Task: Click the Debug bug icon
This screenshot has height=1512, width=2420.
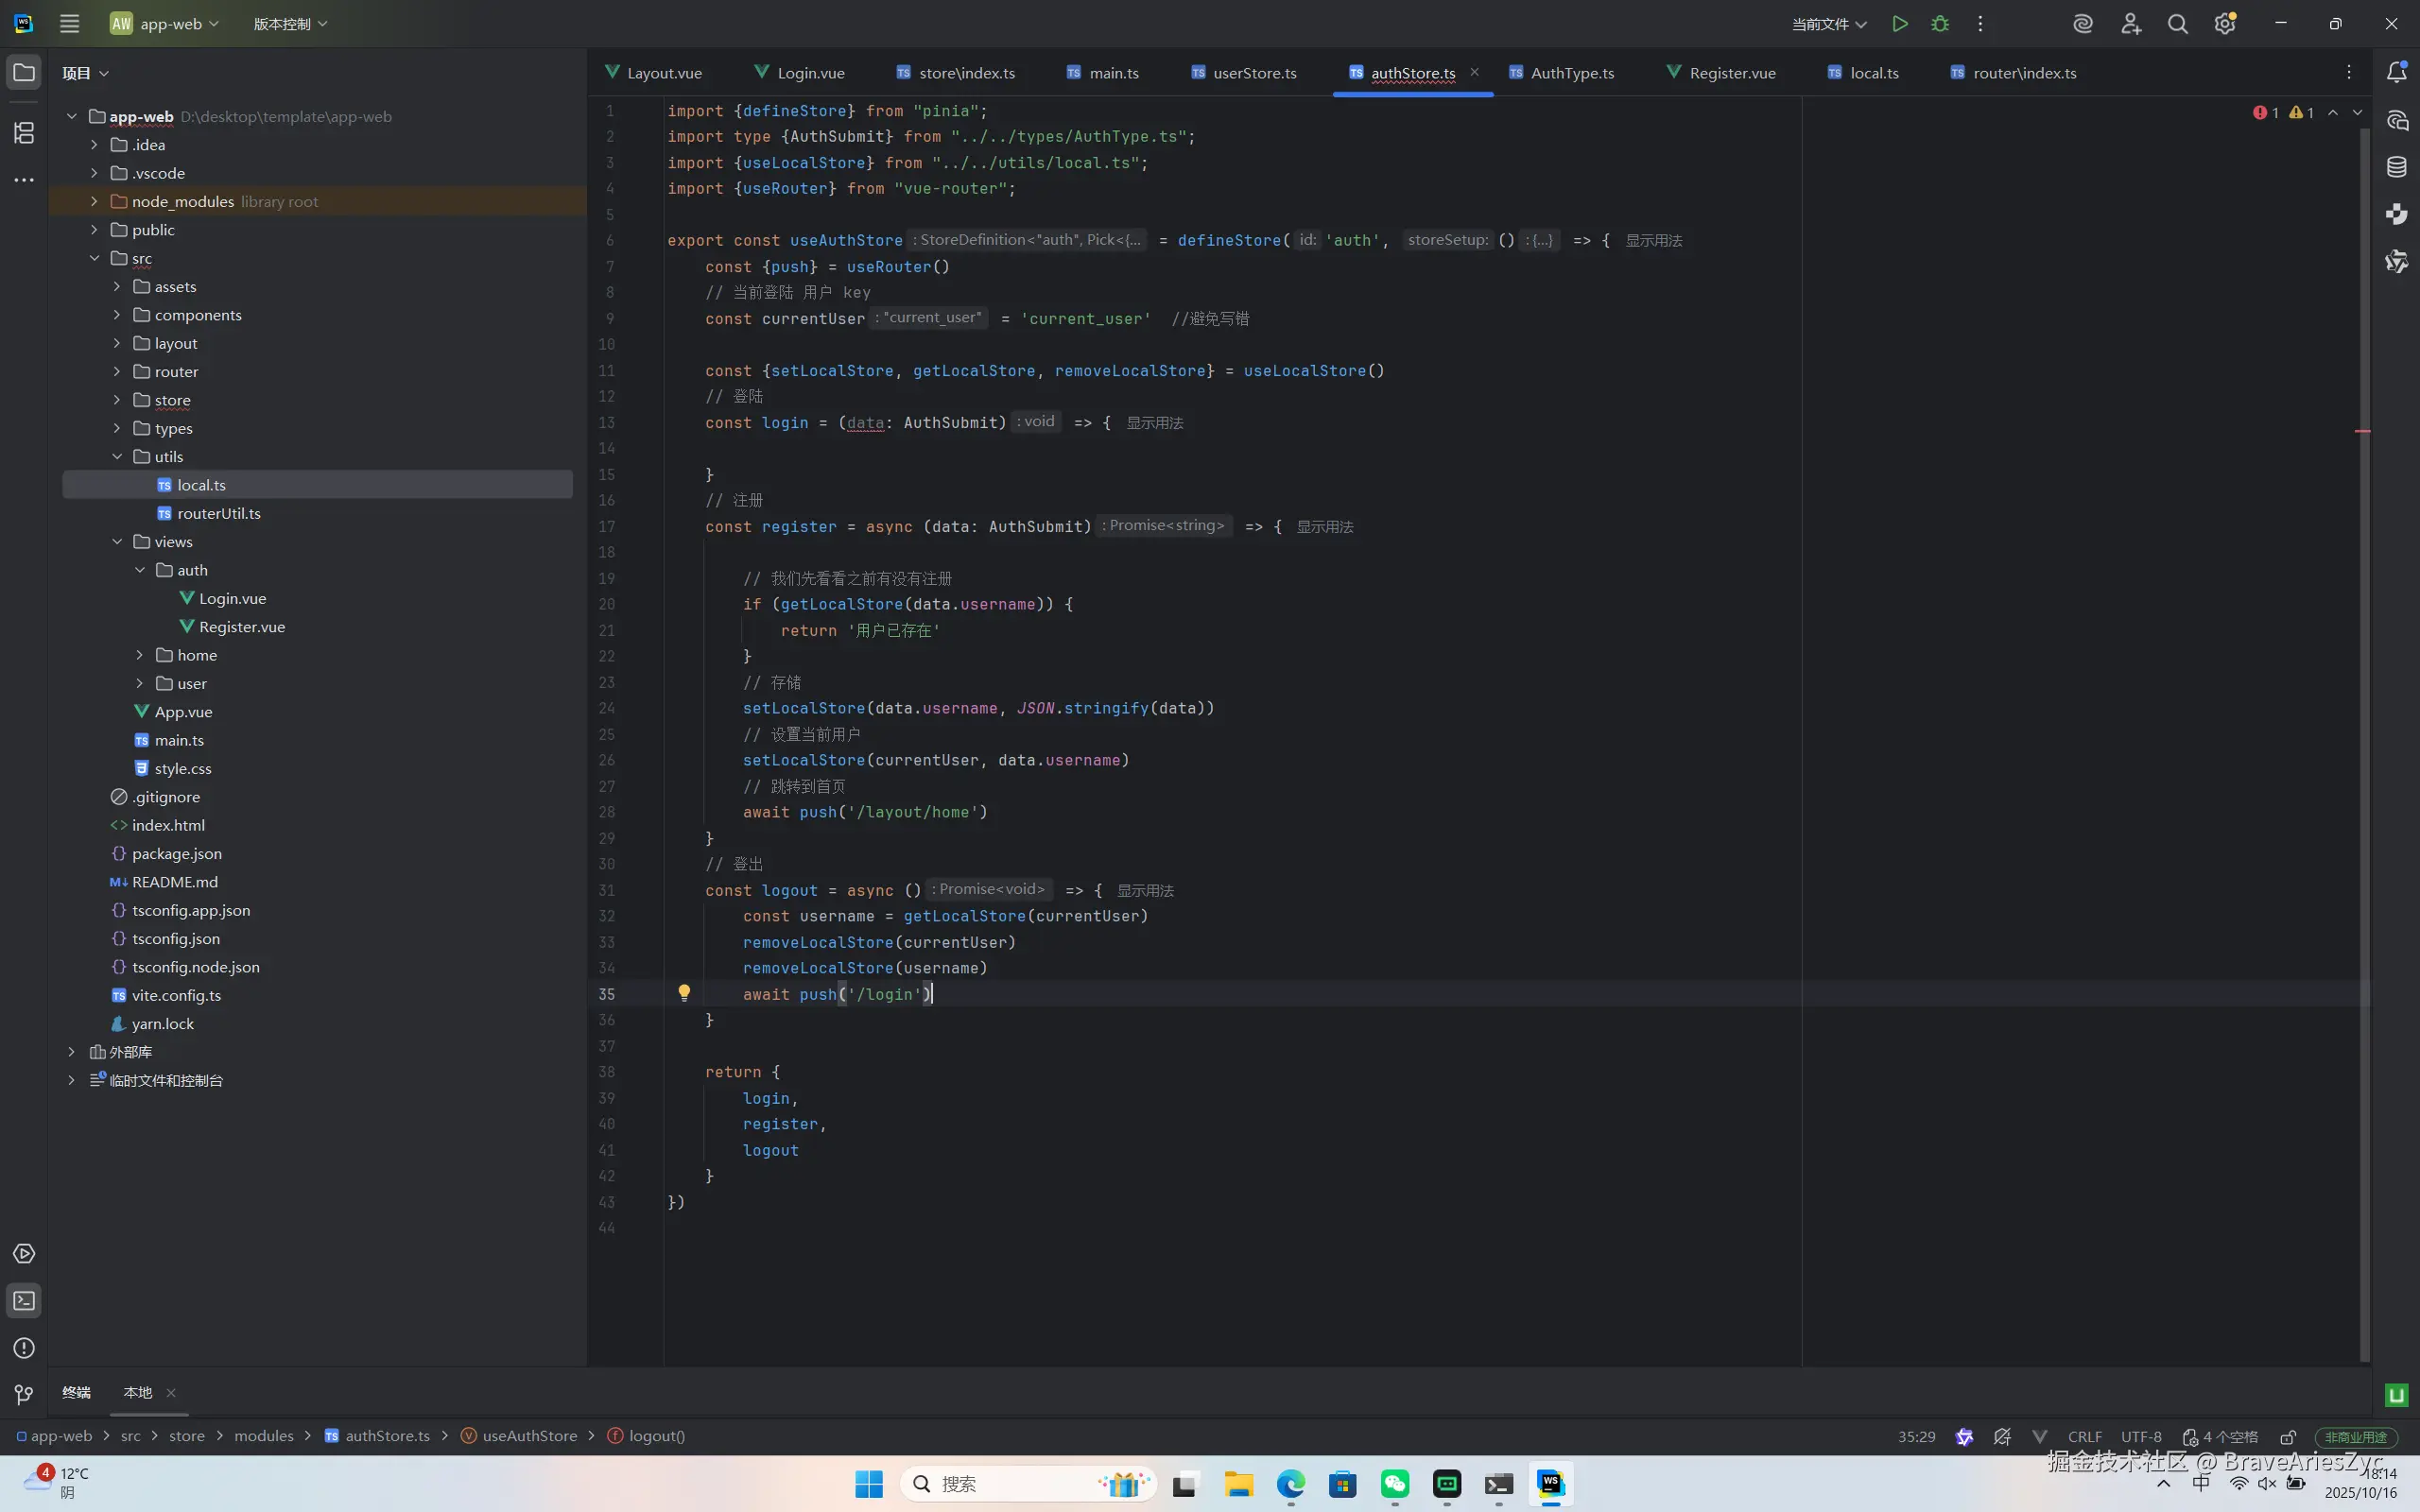Action: (x=1940, y=24)
